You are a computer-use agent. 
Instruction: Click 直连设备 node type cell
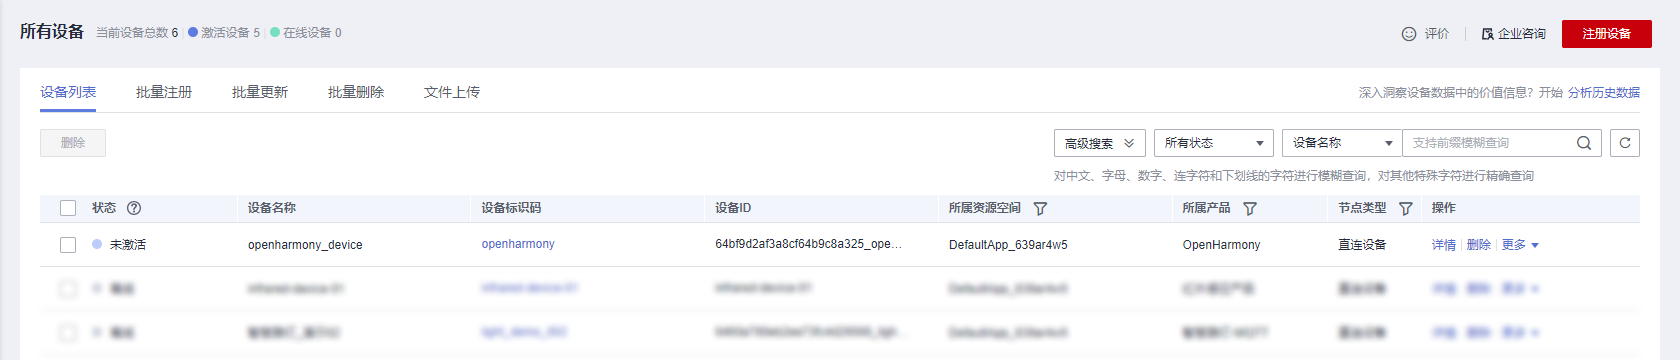click(x=1362, y=245)
